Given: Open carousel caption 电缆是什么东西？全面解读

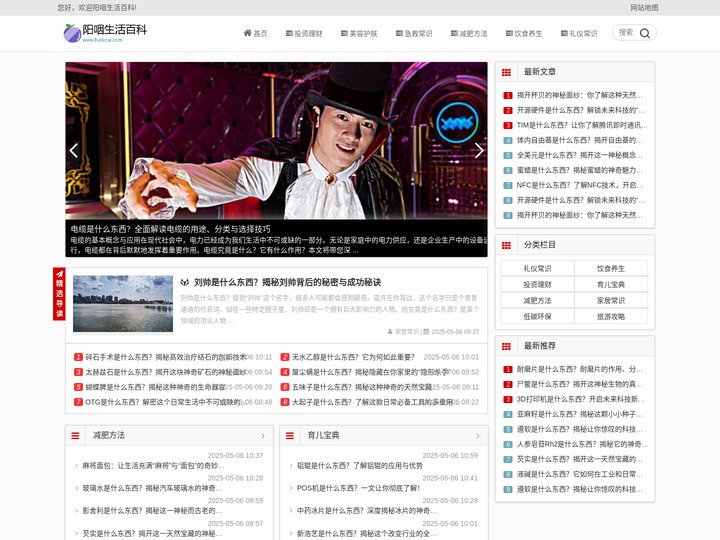Looking at the screenshot, I should coord(170,229).
